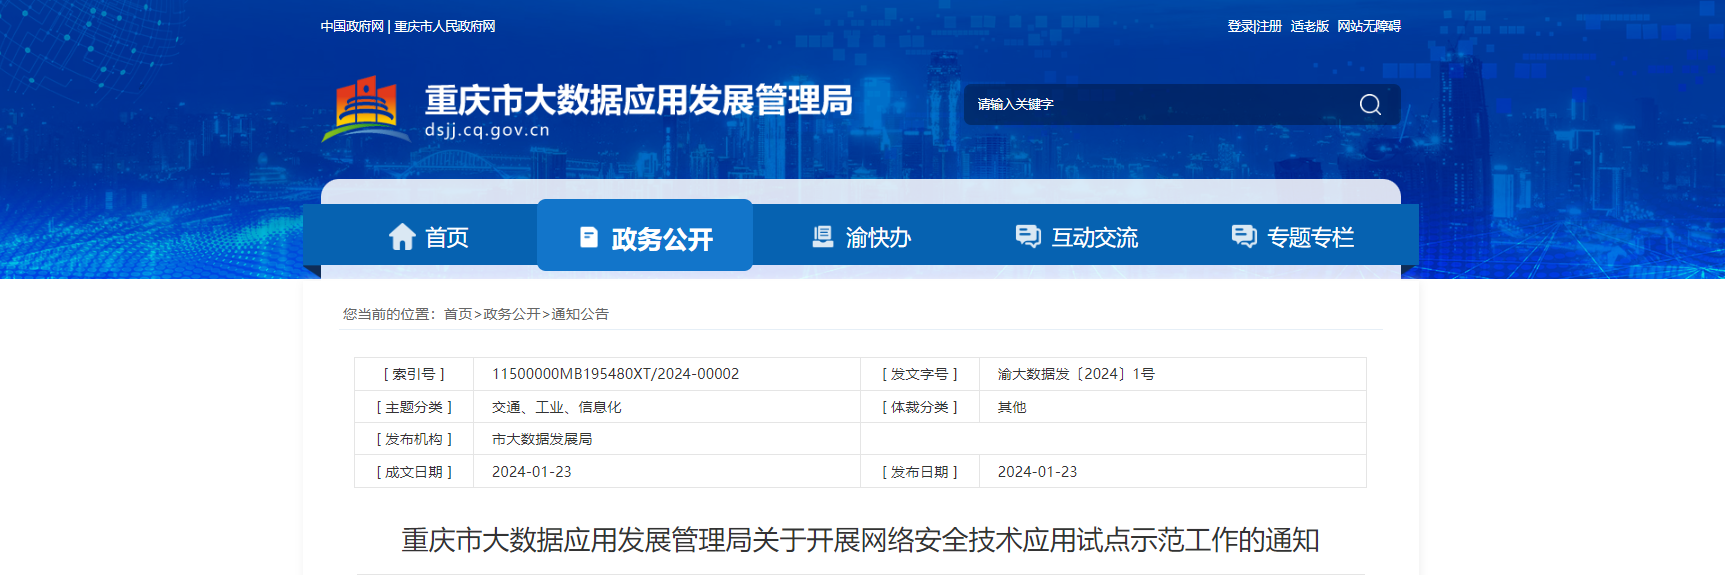Viewport: 1726px width, 575px height.
Task: Click the Chongqing government emblem logo
Action: pyautogui.click(x=365, y=110)
